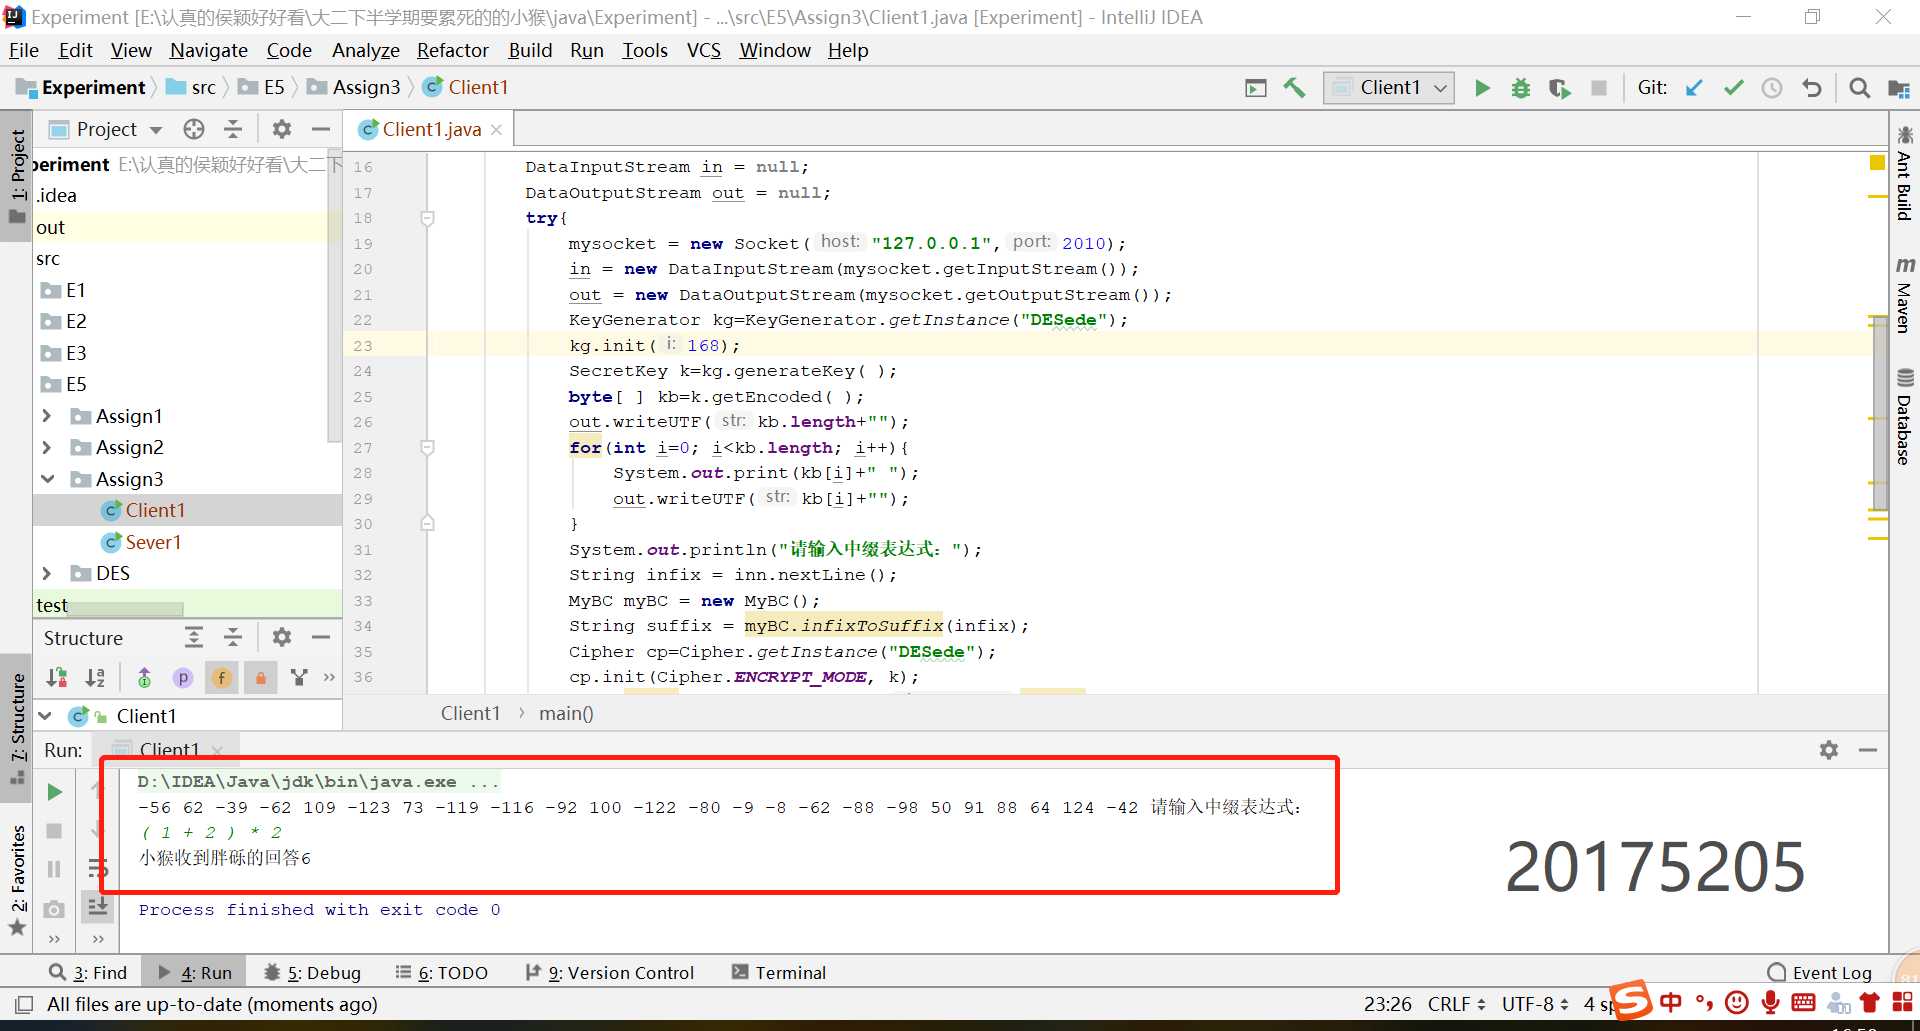Build project with the hammer icon
Viewport: 1920px width, 1031px height.
[x=1294, y=88]
